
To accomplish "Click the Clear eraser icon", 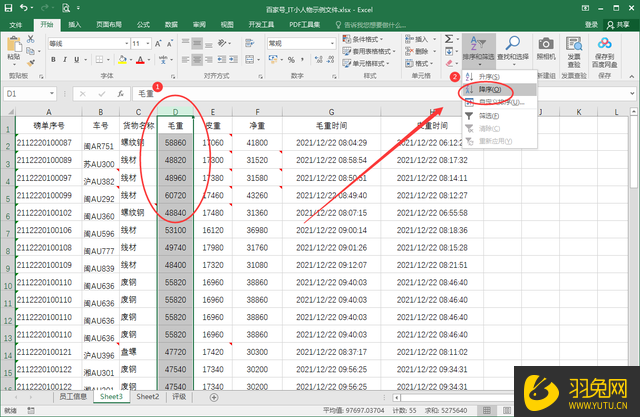I will point(449,64).
